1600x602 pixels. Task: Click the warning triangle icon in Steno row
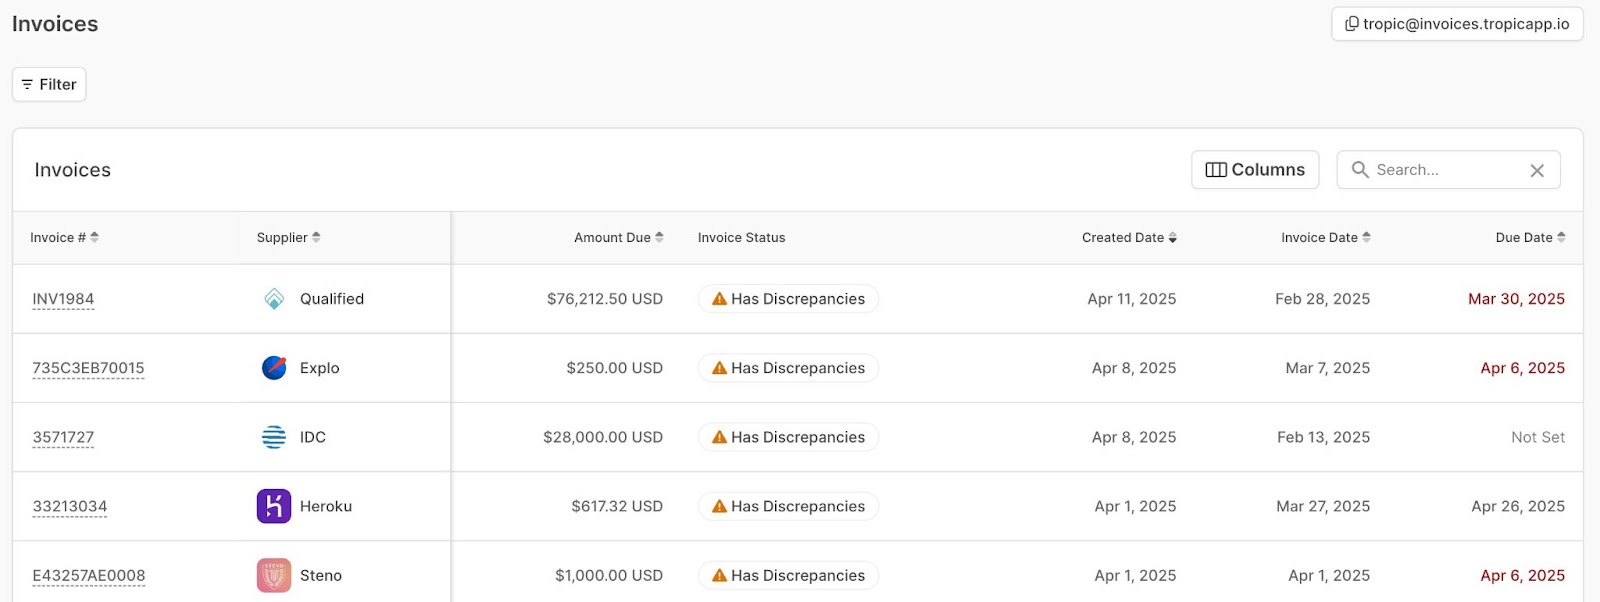coord(719,575)
